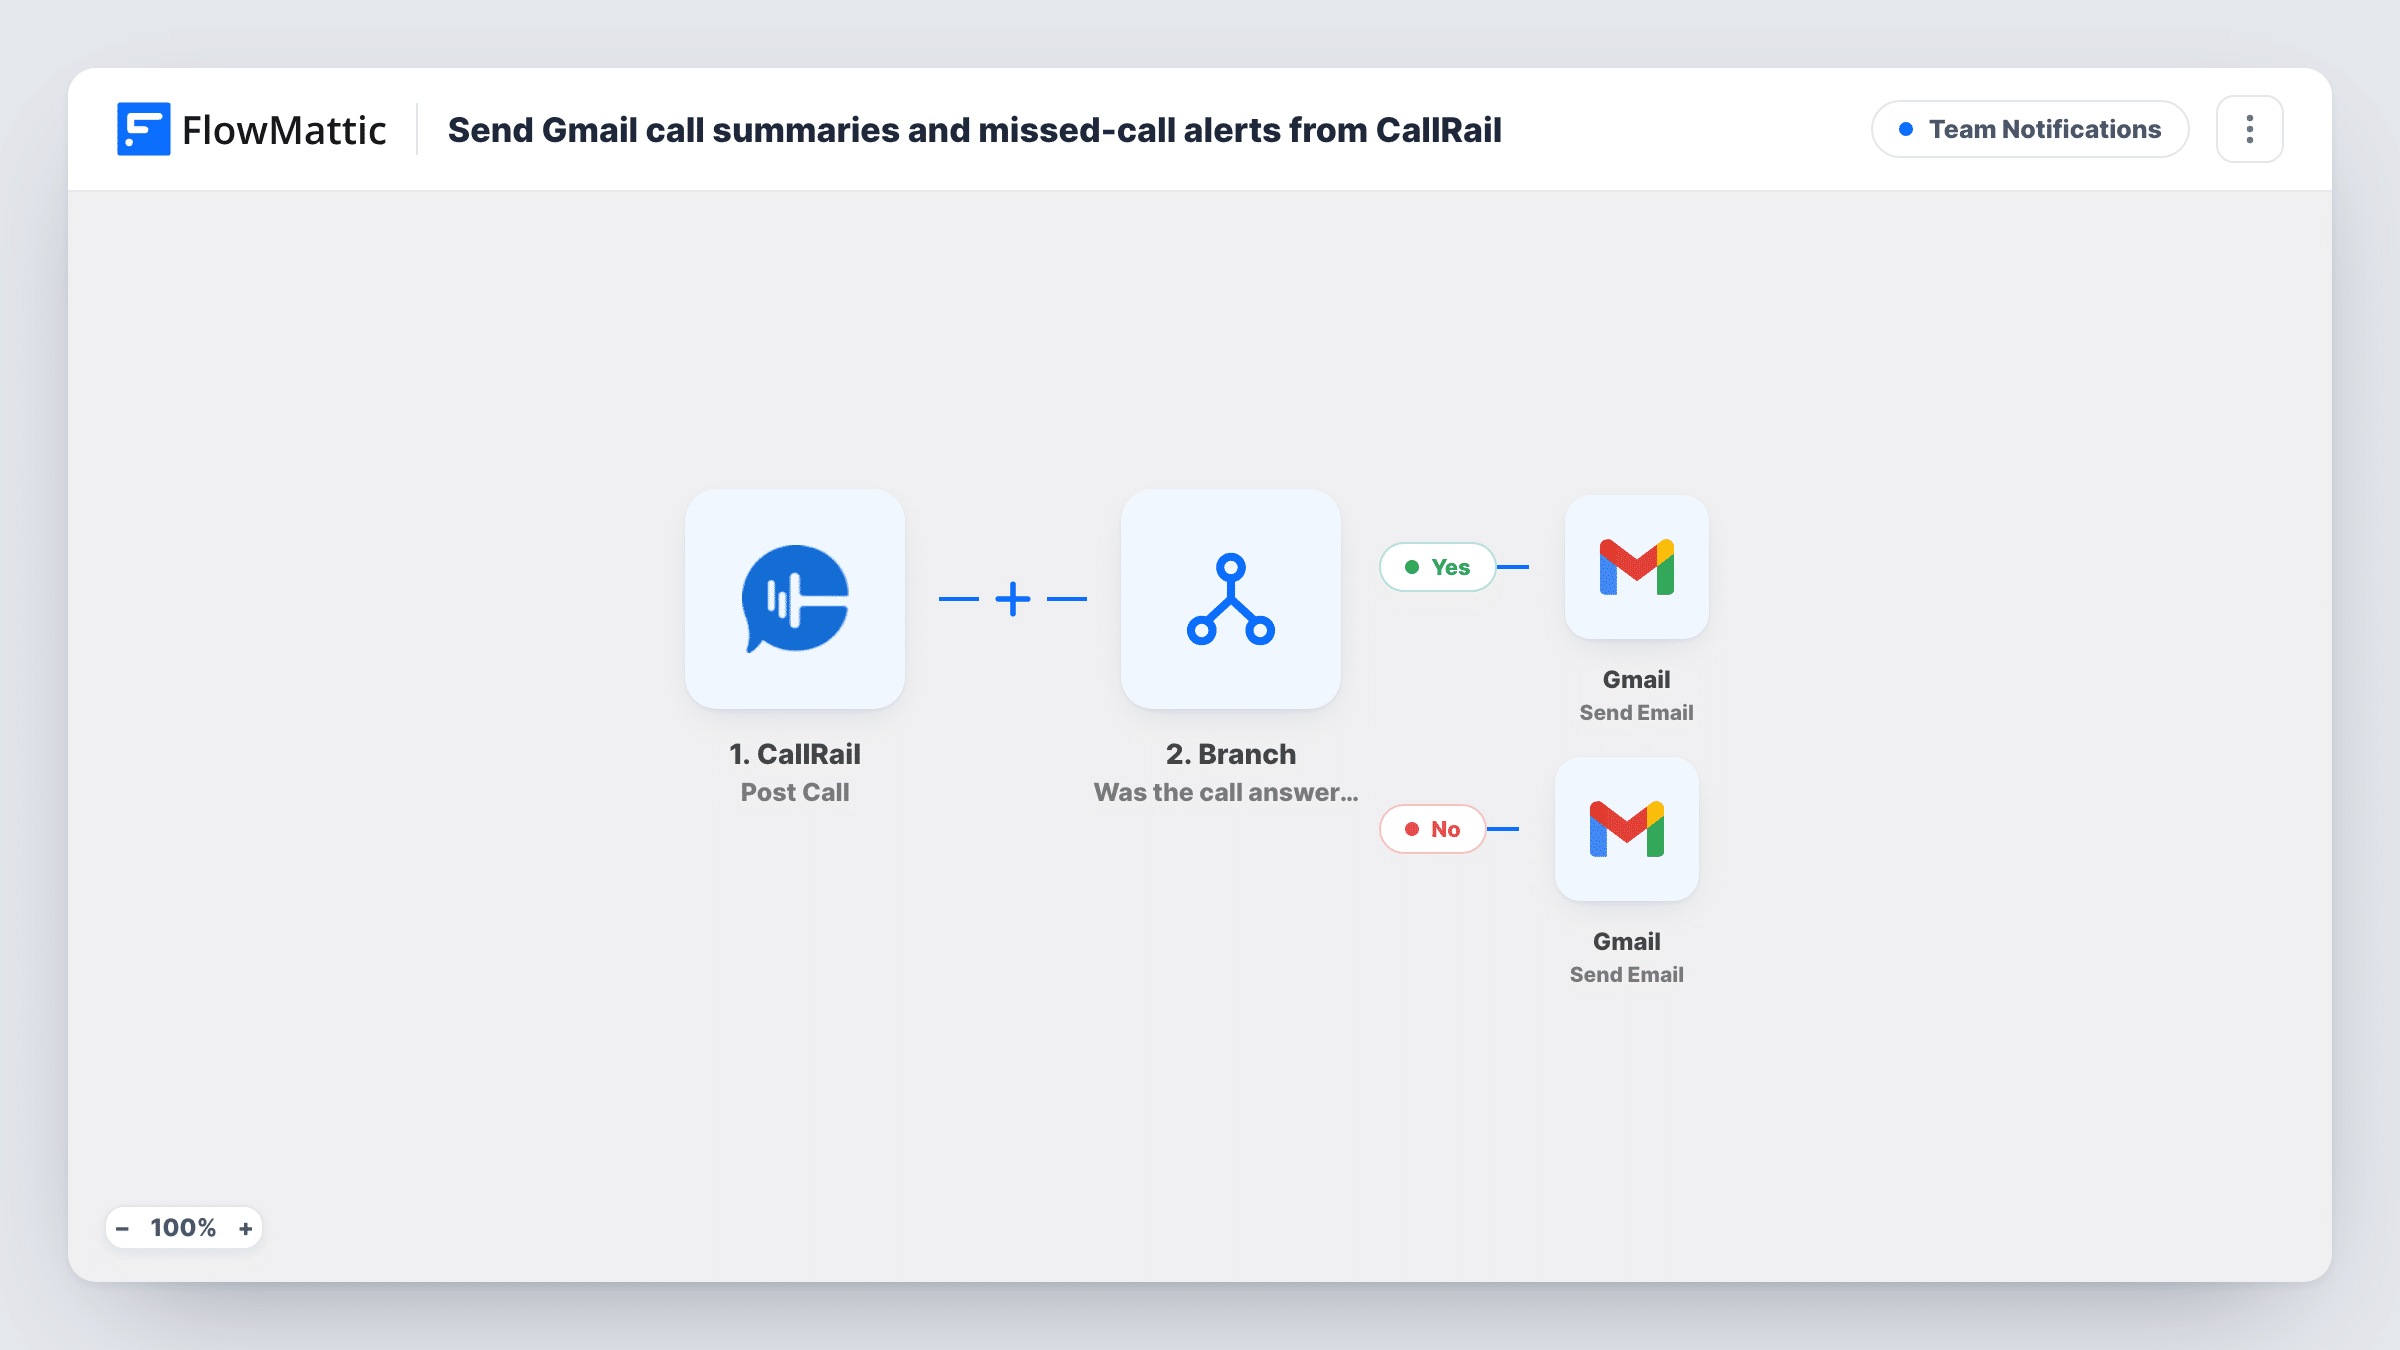The height and width of the screenshot is (1350, 2400).
Task: Click the FlowMattic logo
Action: (252, 130)
